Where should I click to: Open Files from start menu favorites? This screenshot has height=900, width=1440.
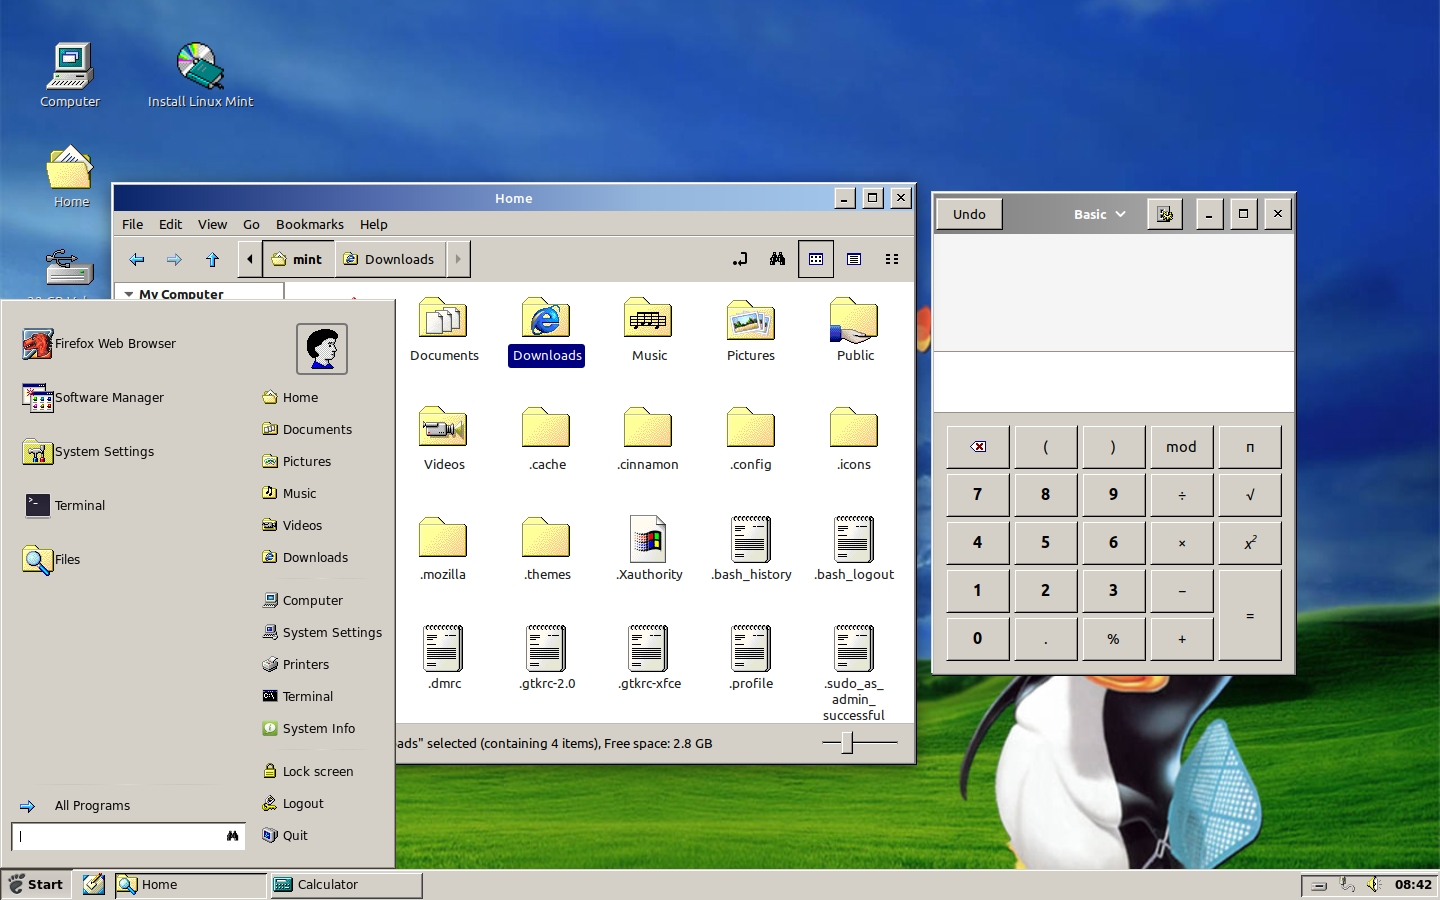(x=51, y=559)
